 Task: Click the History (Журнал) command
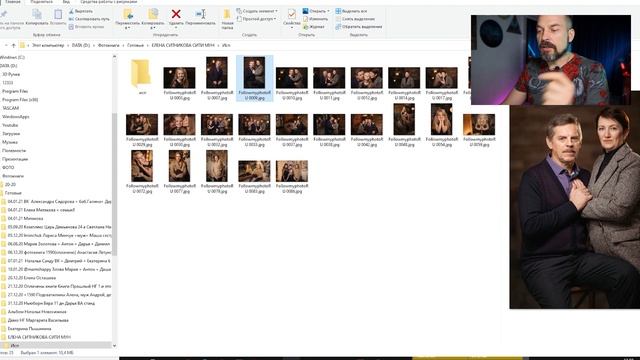point(313,27)
